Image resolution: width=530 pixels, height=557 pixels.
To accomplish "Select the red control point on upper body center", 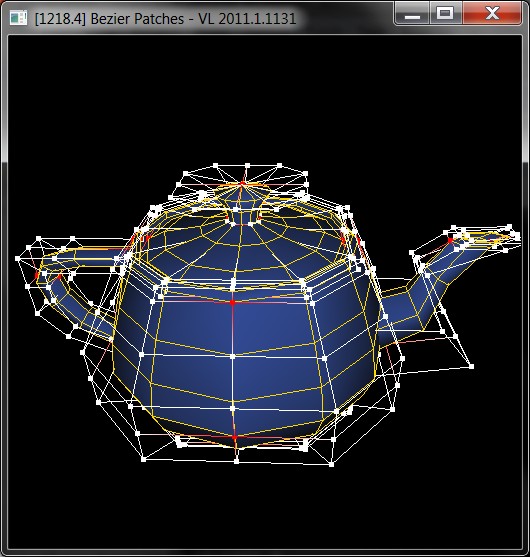I will (x=232, y=303).
